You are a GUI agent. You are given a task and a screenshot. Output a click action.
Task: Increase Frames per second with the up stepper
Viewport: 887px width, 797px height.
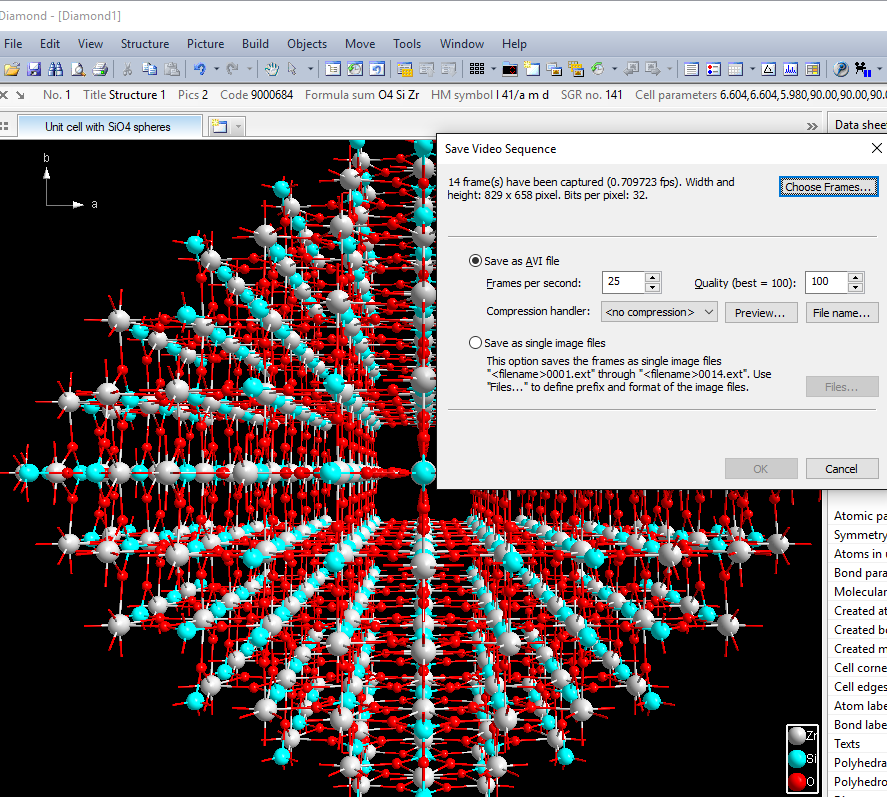(651, 276)
